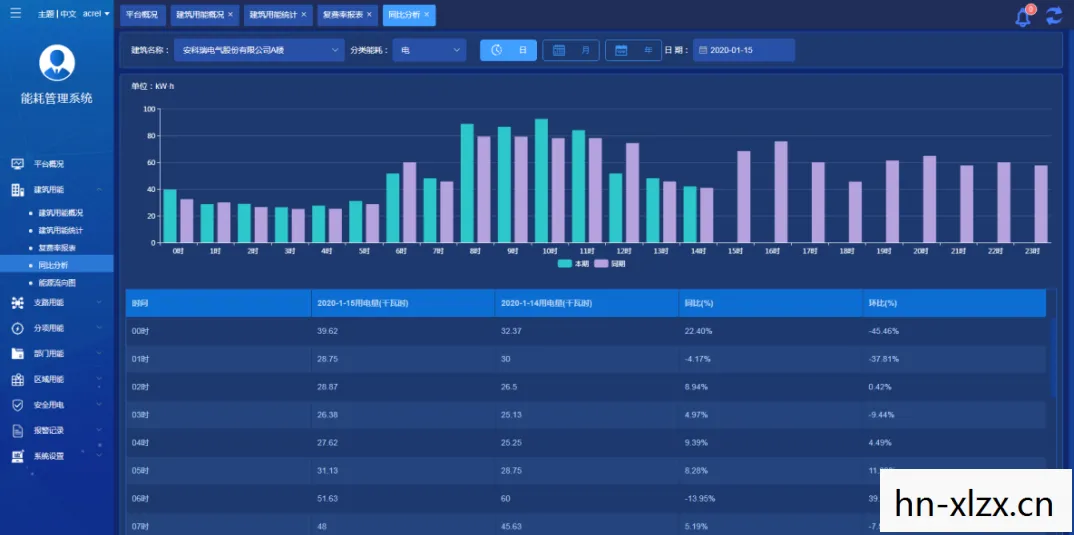Open the 建筑名称 building dropdown
This screenshot has width=1074, height=535.
pyautogui.click(x=259, y=50)
